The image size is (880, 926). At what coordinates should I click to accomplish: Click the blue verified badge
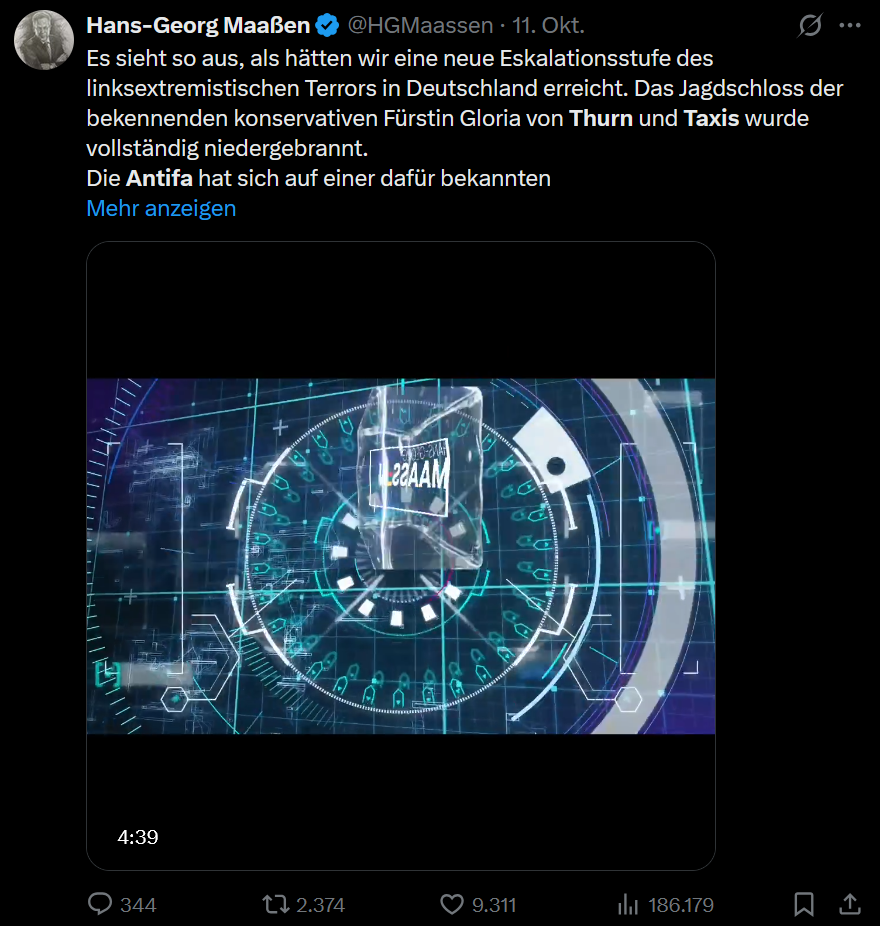pos(327,25)
